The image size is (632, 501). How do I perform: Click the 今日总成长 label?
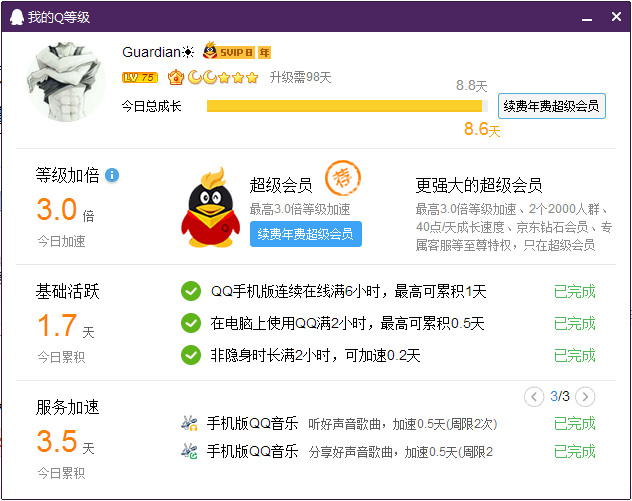coord(152,106)
